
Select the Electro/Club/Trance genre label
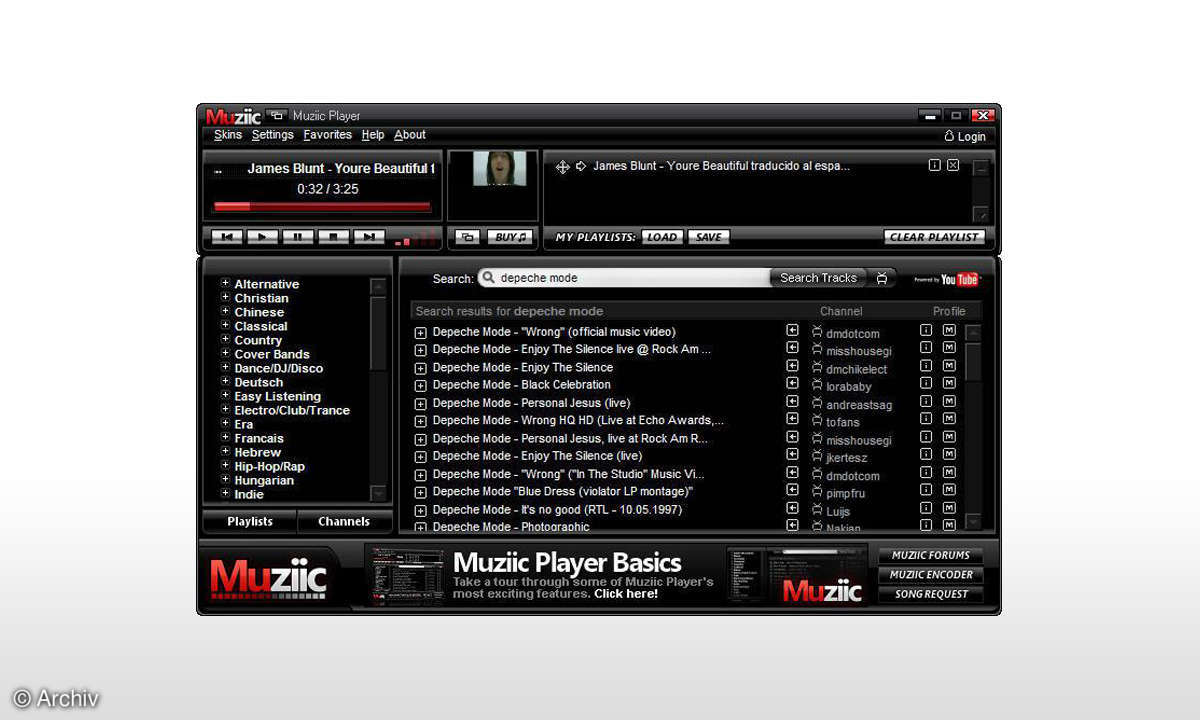coord(292,410)
